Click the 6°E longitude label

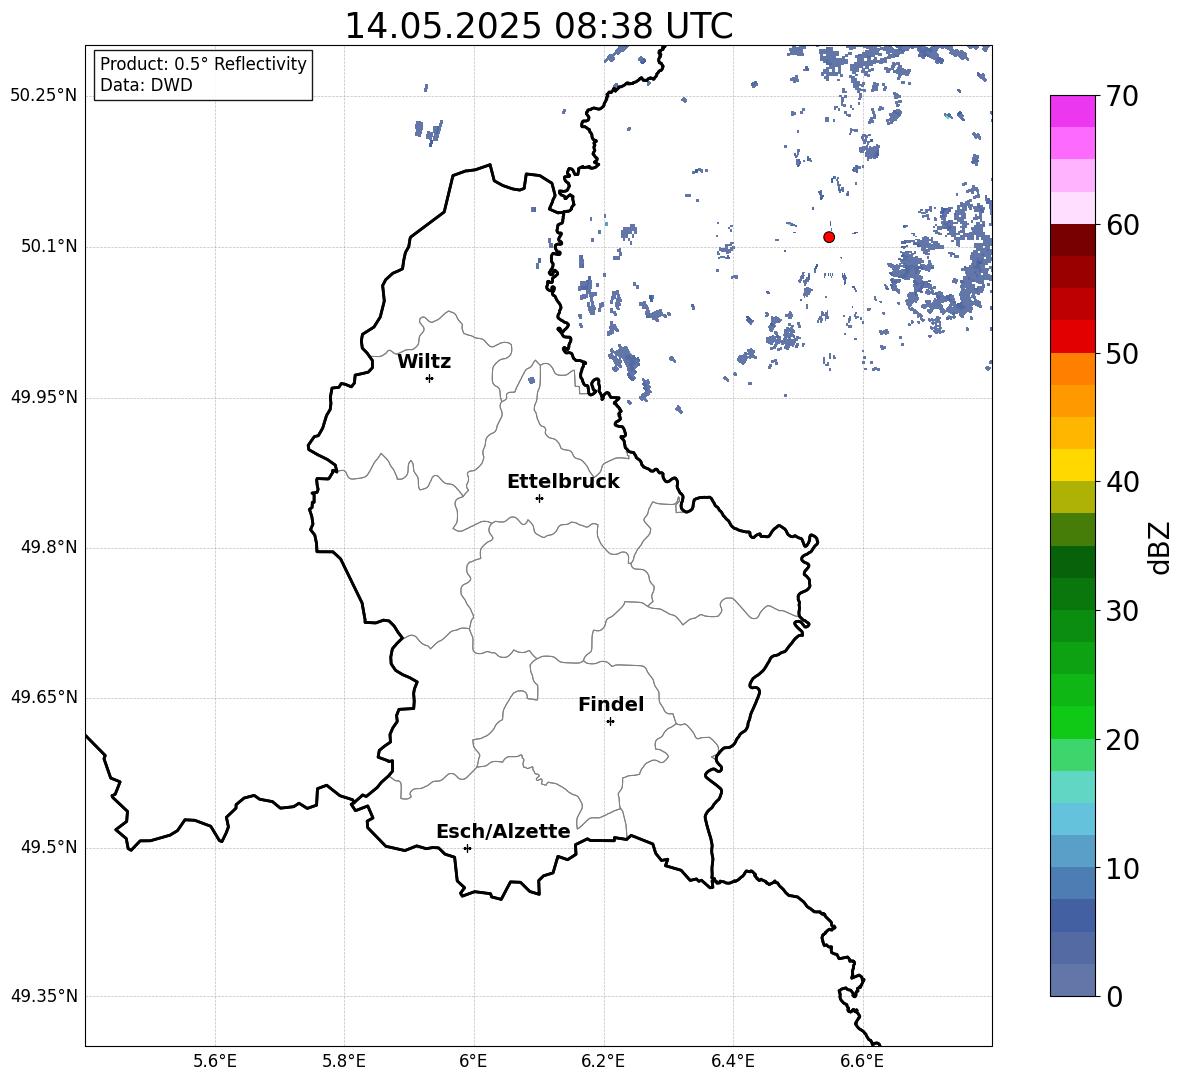(x=473, y=1061)
